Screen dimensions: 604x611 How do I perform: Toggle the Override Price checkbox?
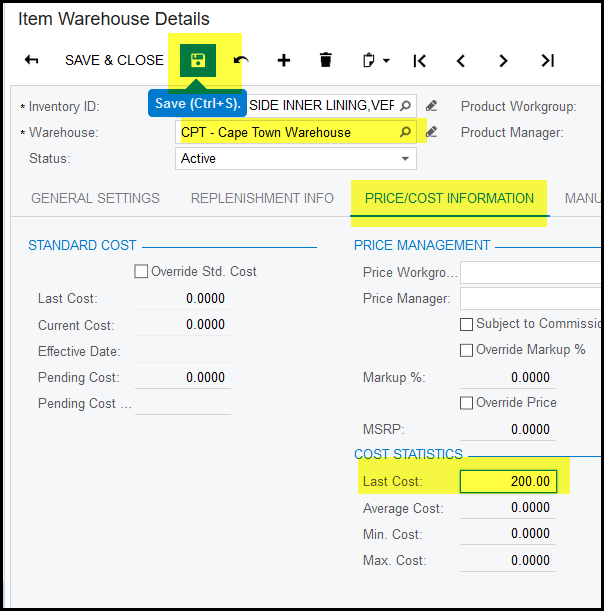[x=467, y=403]
